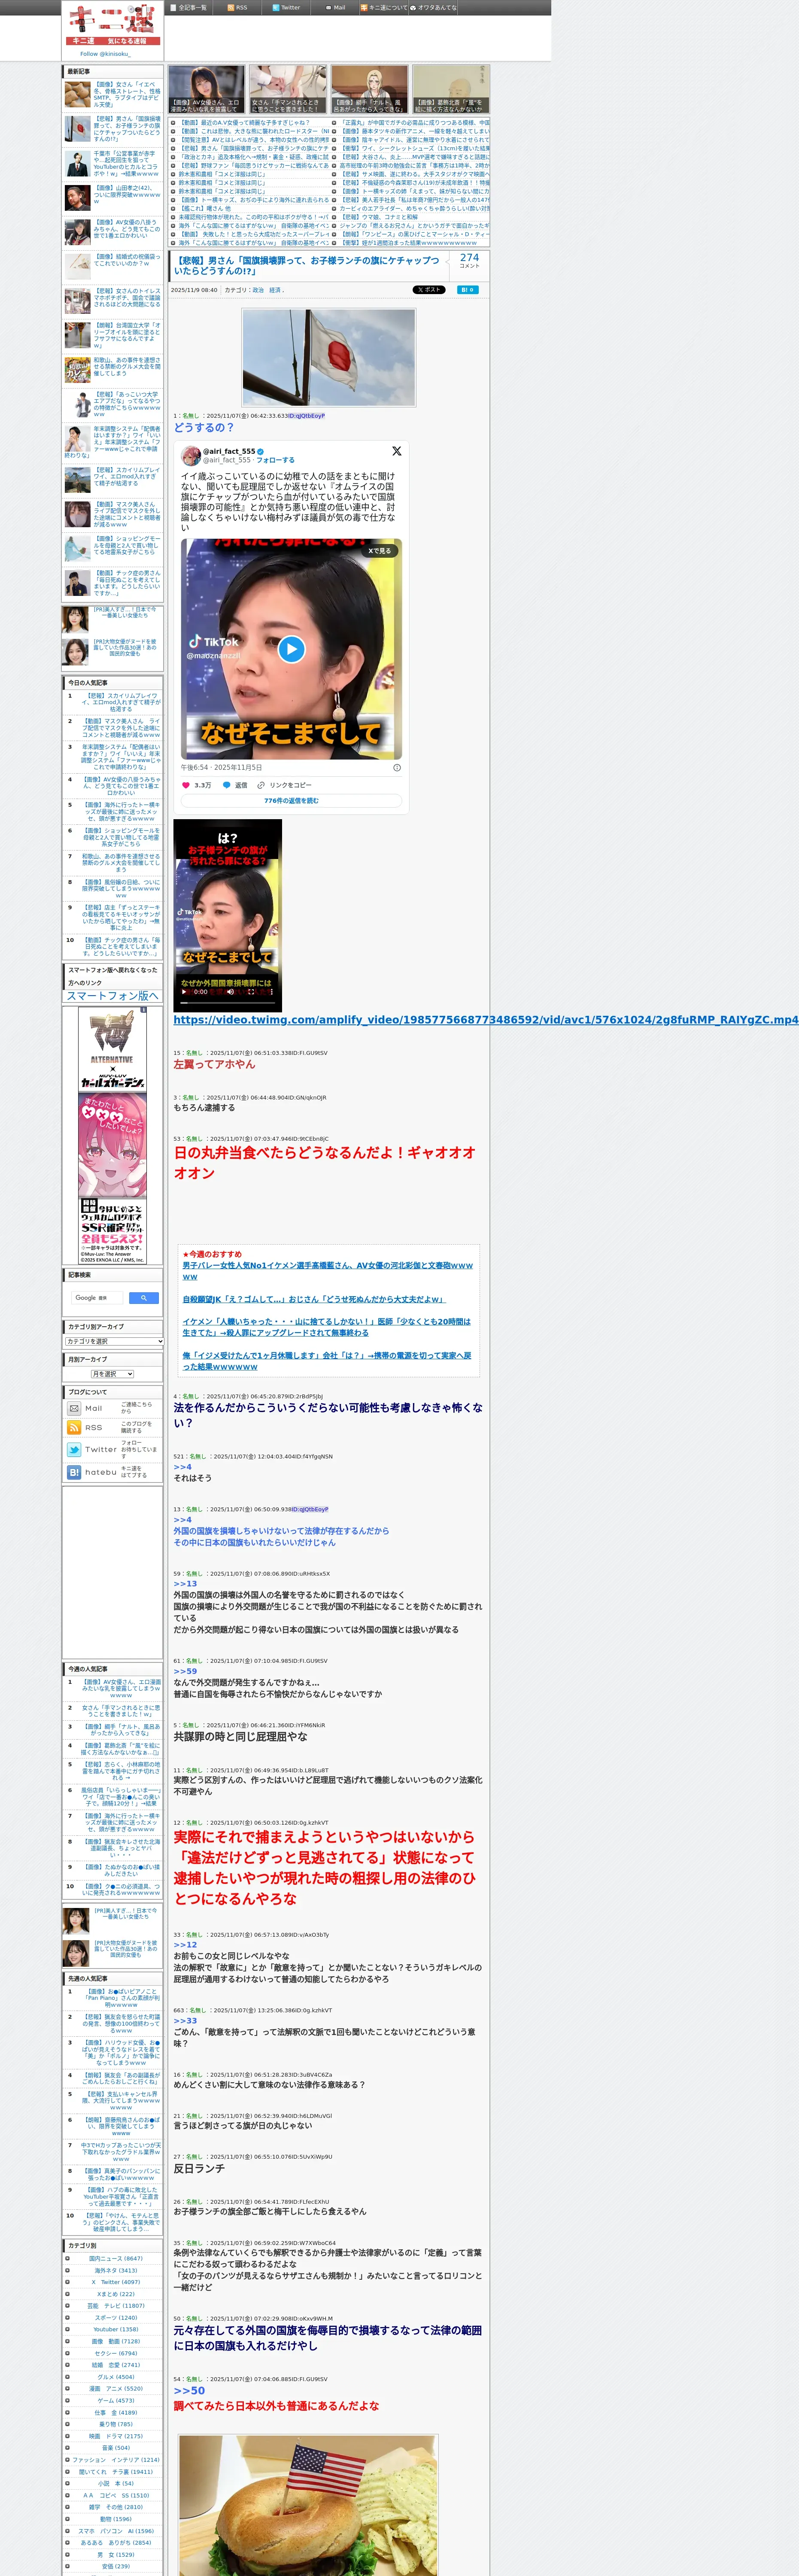Screen dimensions: 799x2576
Task: Click the Xで見る overlay button
Action: point(380,551)
